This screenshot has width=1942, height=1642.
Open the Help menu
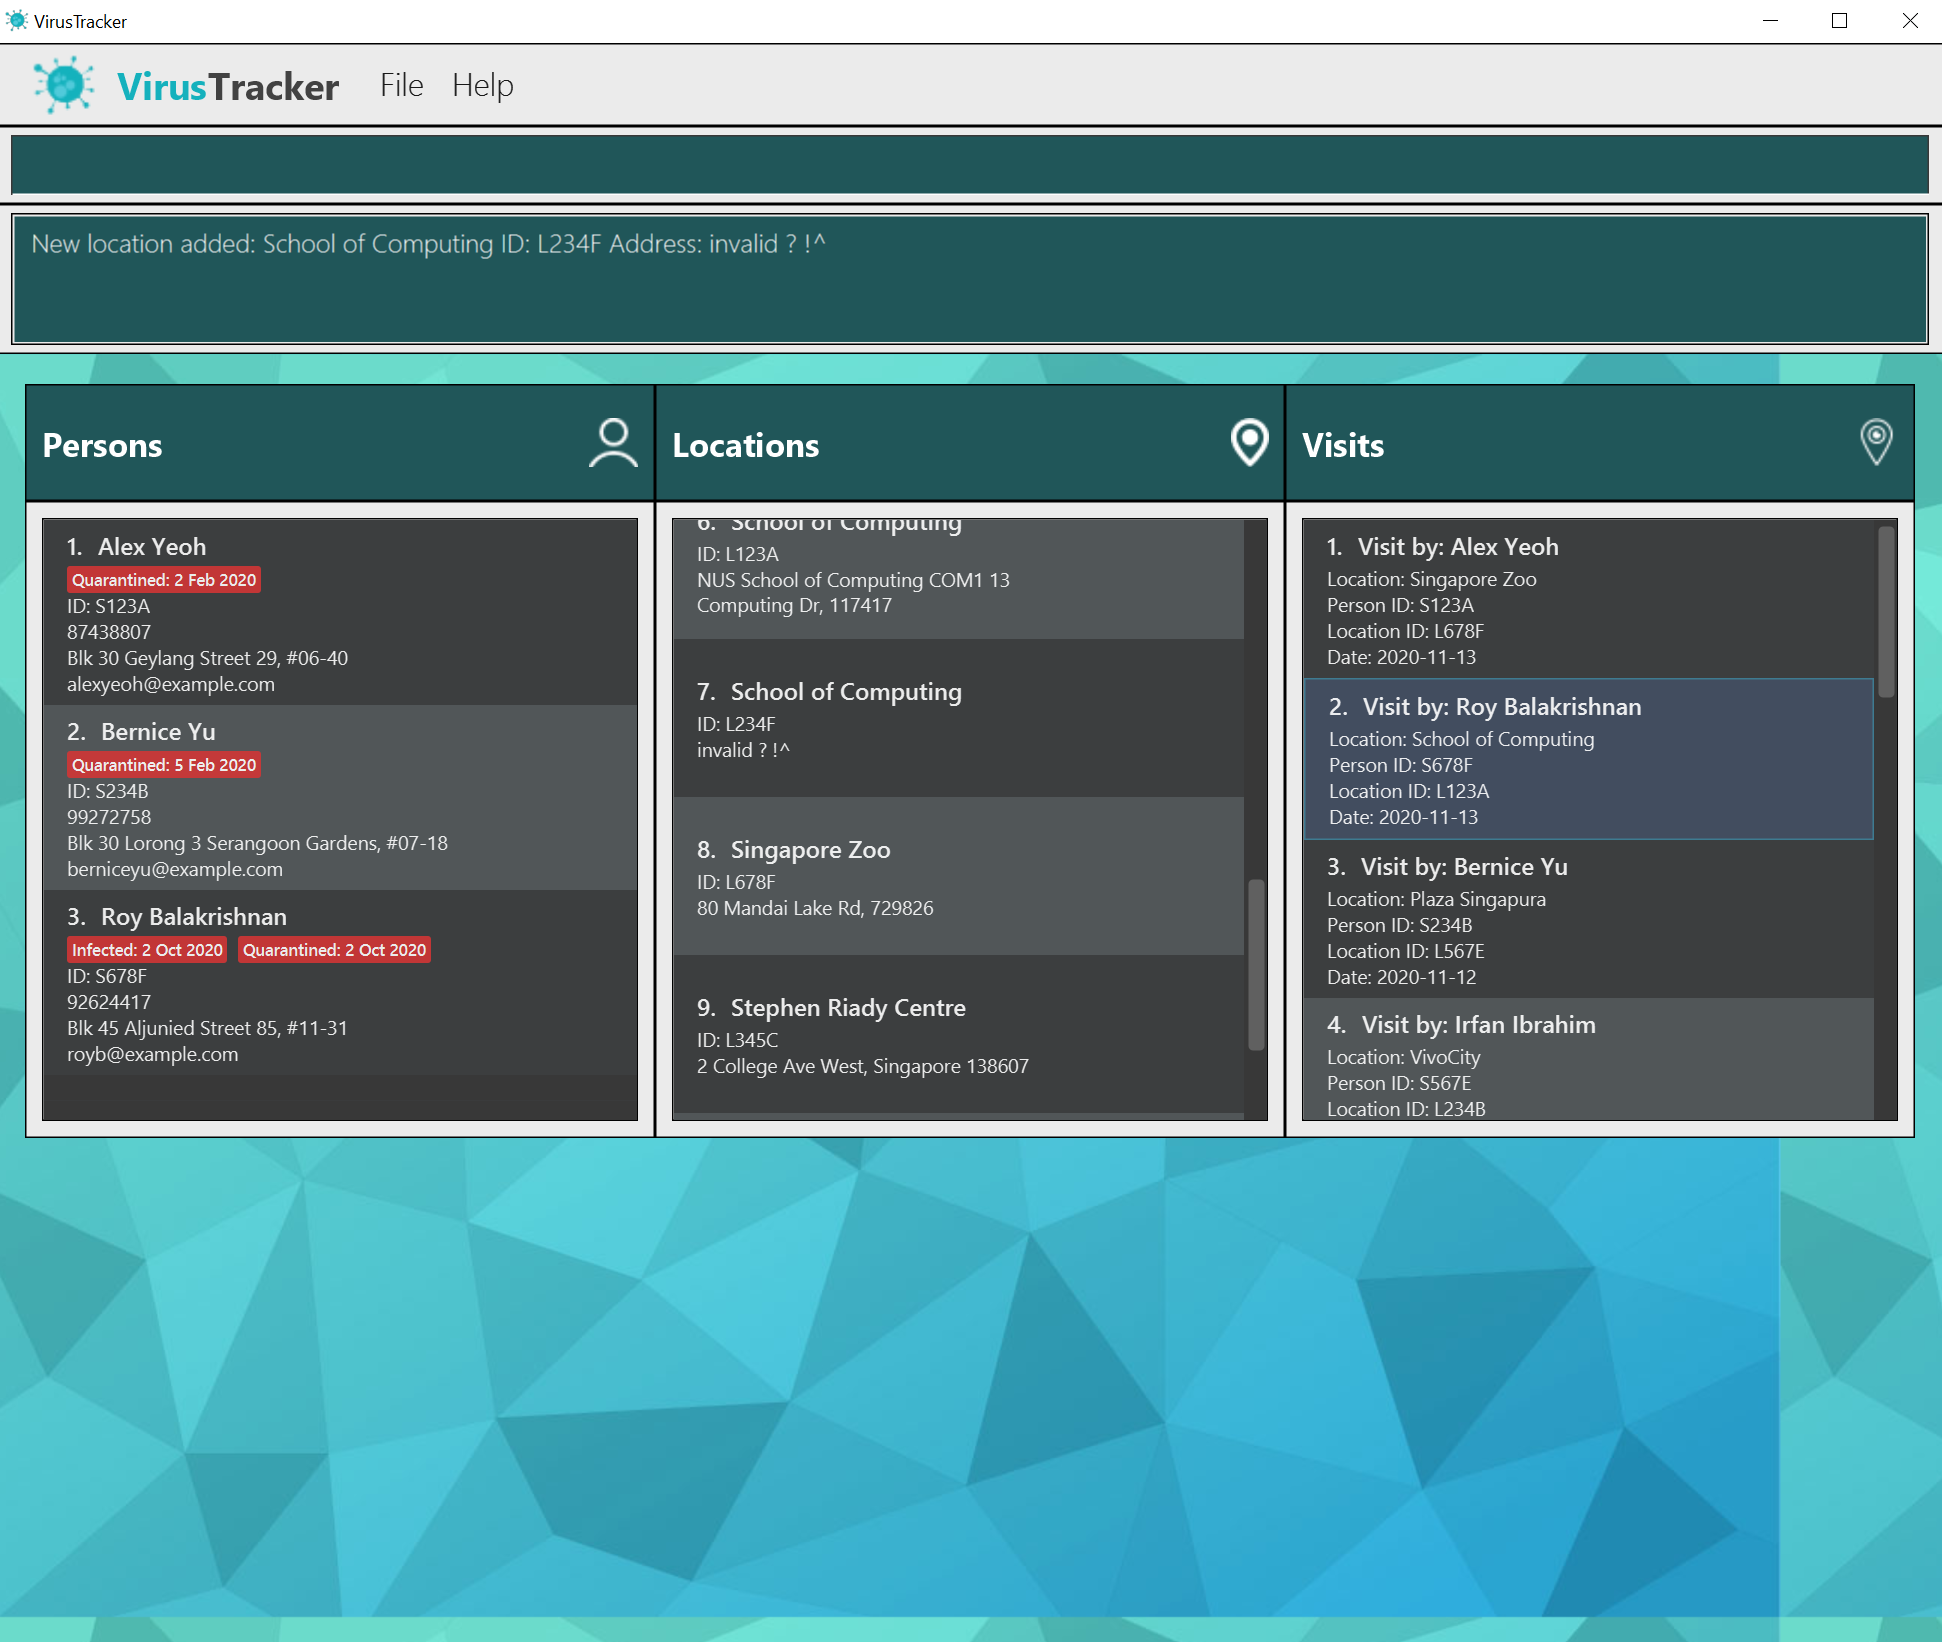tap(482, 86)
